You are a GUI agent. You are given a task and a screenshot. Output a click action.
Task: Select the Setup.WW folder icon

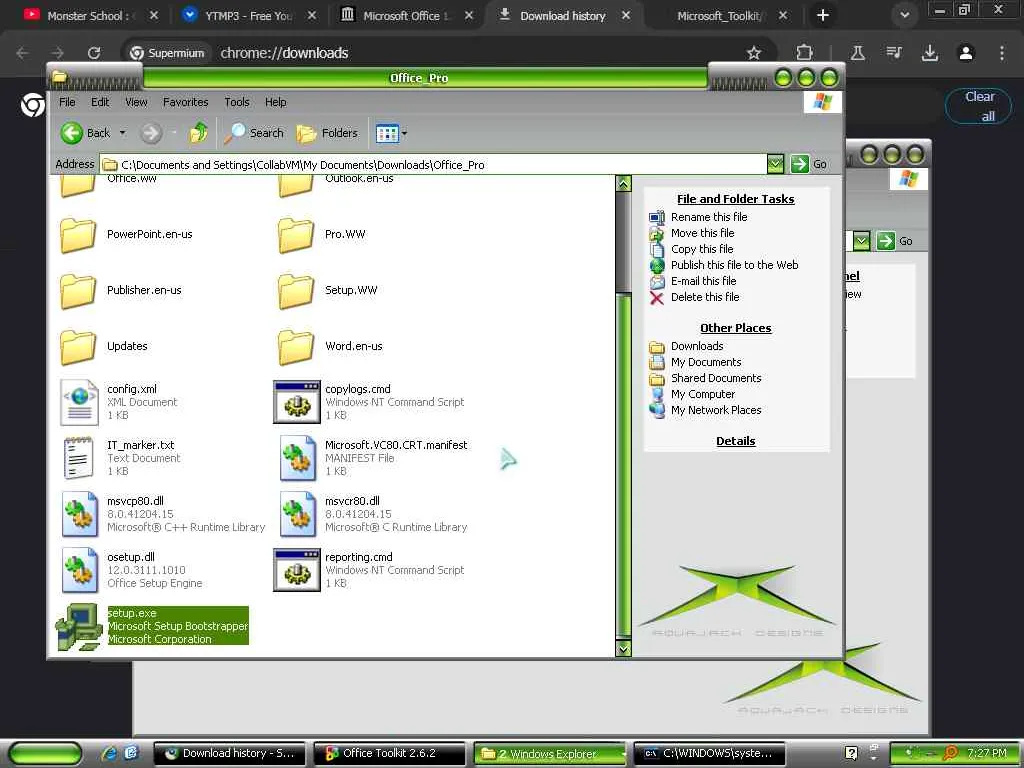(296, 291)
